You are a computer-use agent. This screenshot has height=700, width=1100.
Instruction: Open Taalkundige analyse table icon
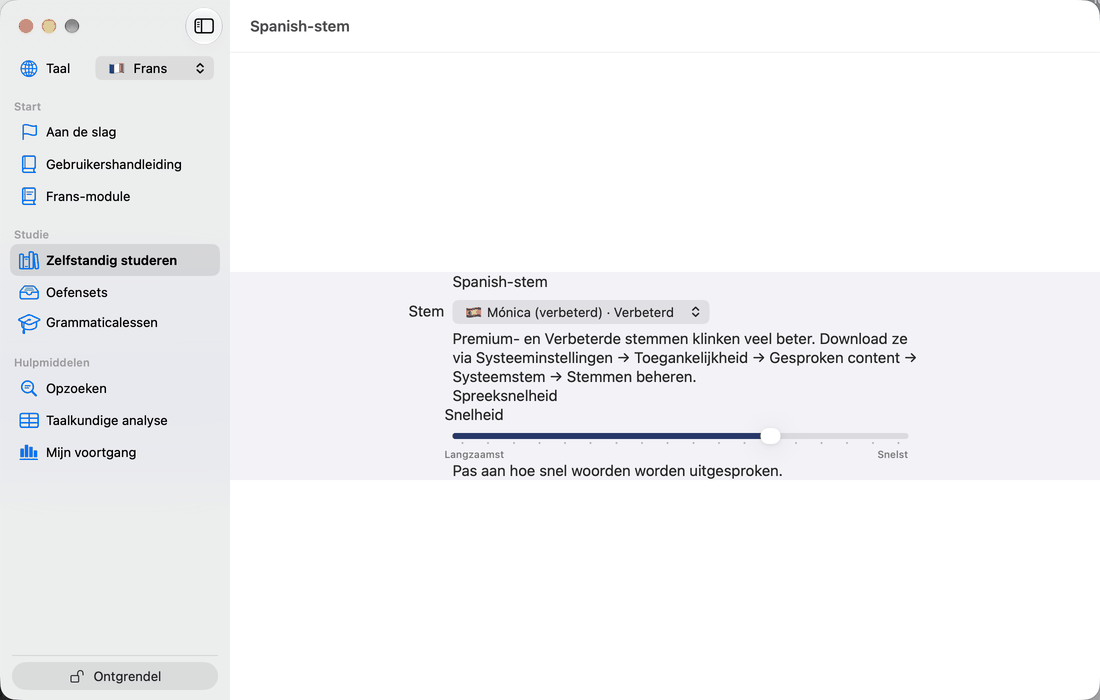[x=29, y=420]
